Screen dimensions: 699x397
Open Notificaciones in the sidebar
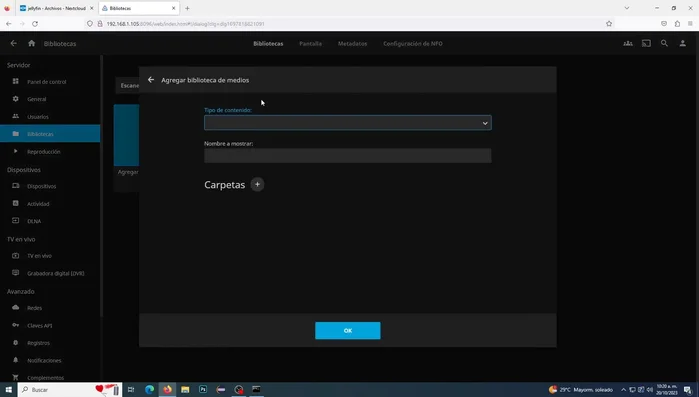50,360
